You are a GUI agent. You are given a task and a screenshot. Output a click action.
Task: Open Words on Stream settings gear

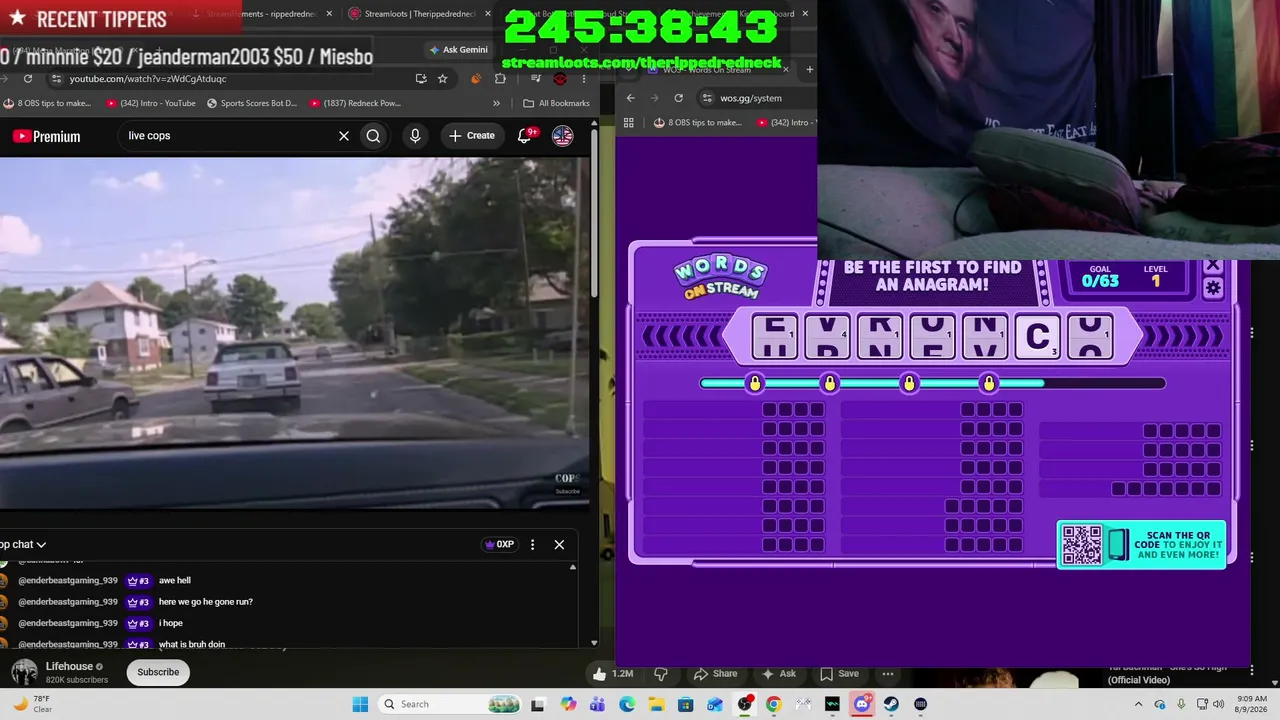coord(1213,288)
